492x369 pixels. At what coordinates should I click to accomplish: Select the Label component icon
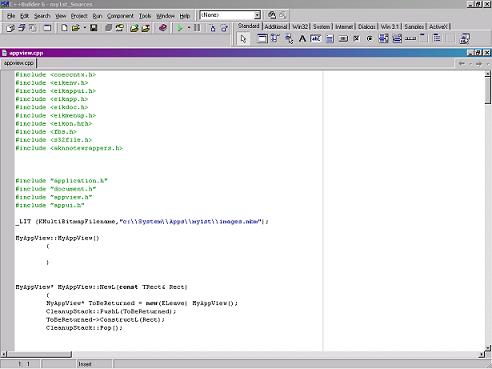point(302,39)
